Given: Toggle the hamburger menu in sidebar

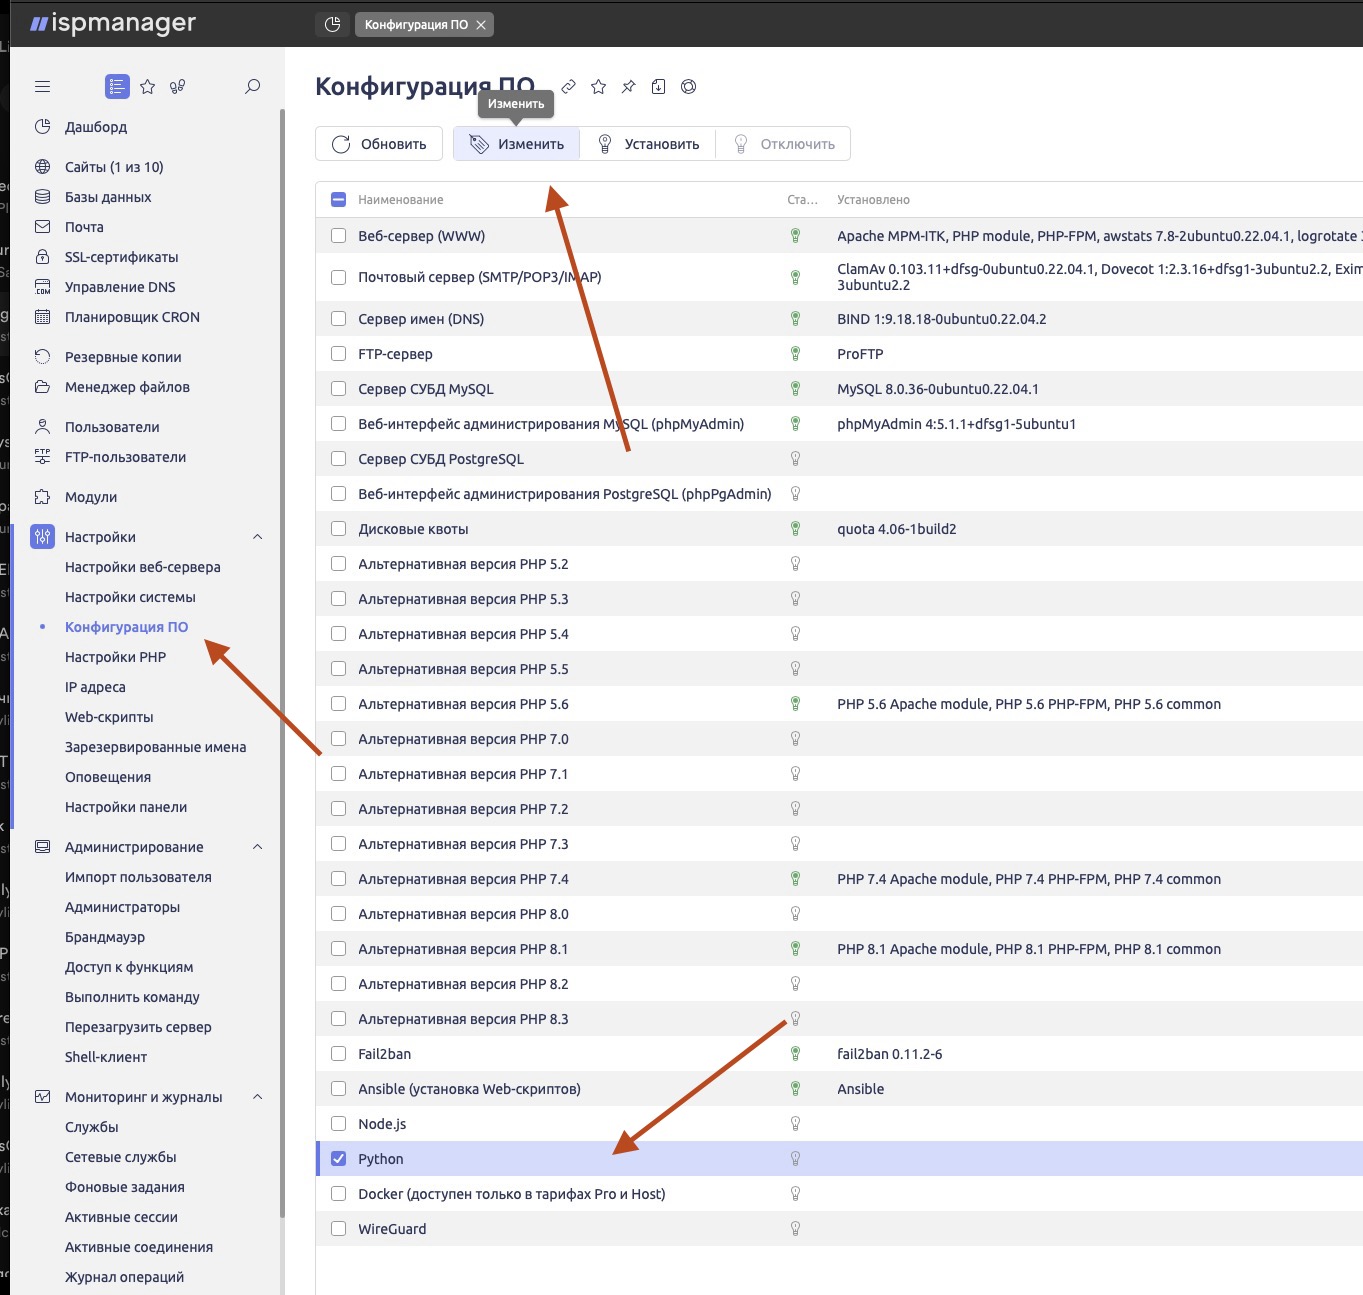Looking at the screenshot, I should [x=42, y=87].
